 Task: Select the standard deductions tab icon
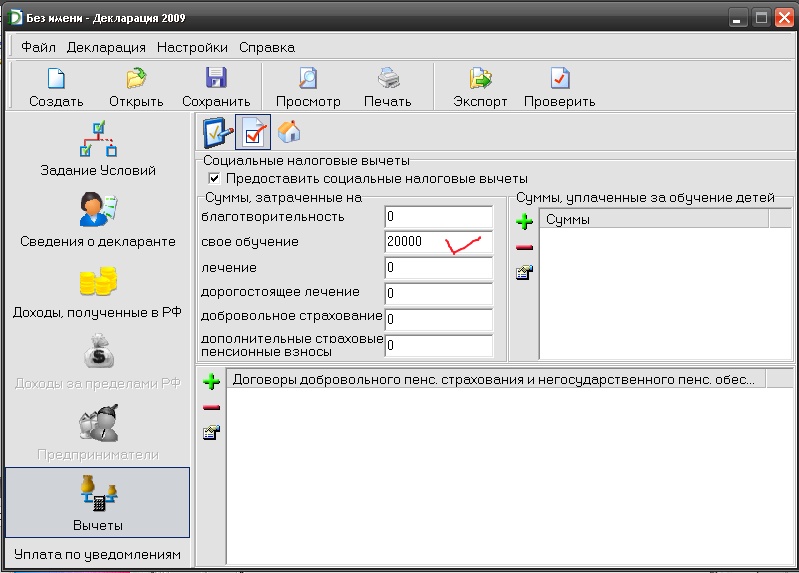tap(217, 132)
